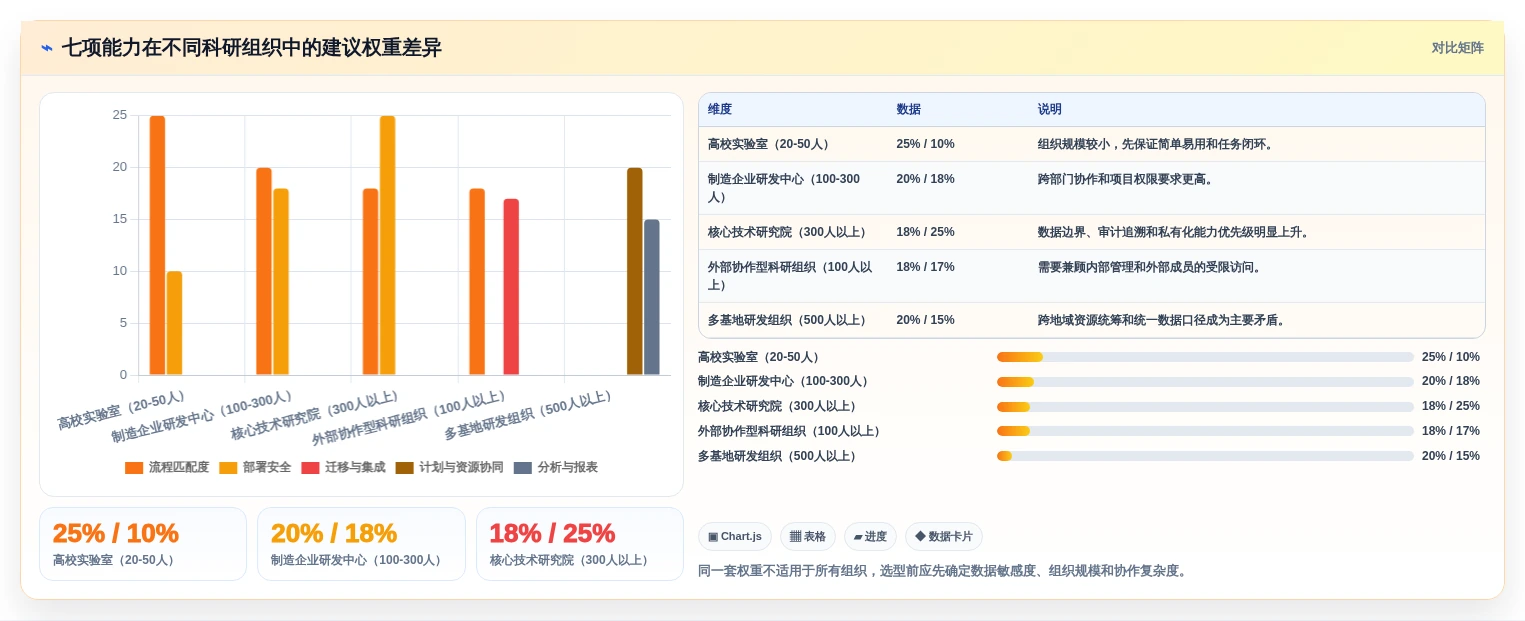Click the lightning icon beside the title
Screen dimensions: 1525x621
(46, 48)
